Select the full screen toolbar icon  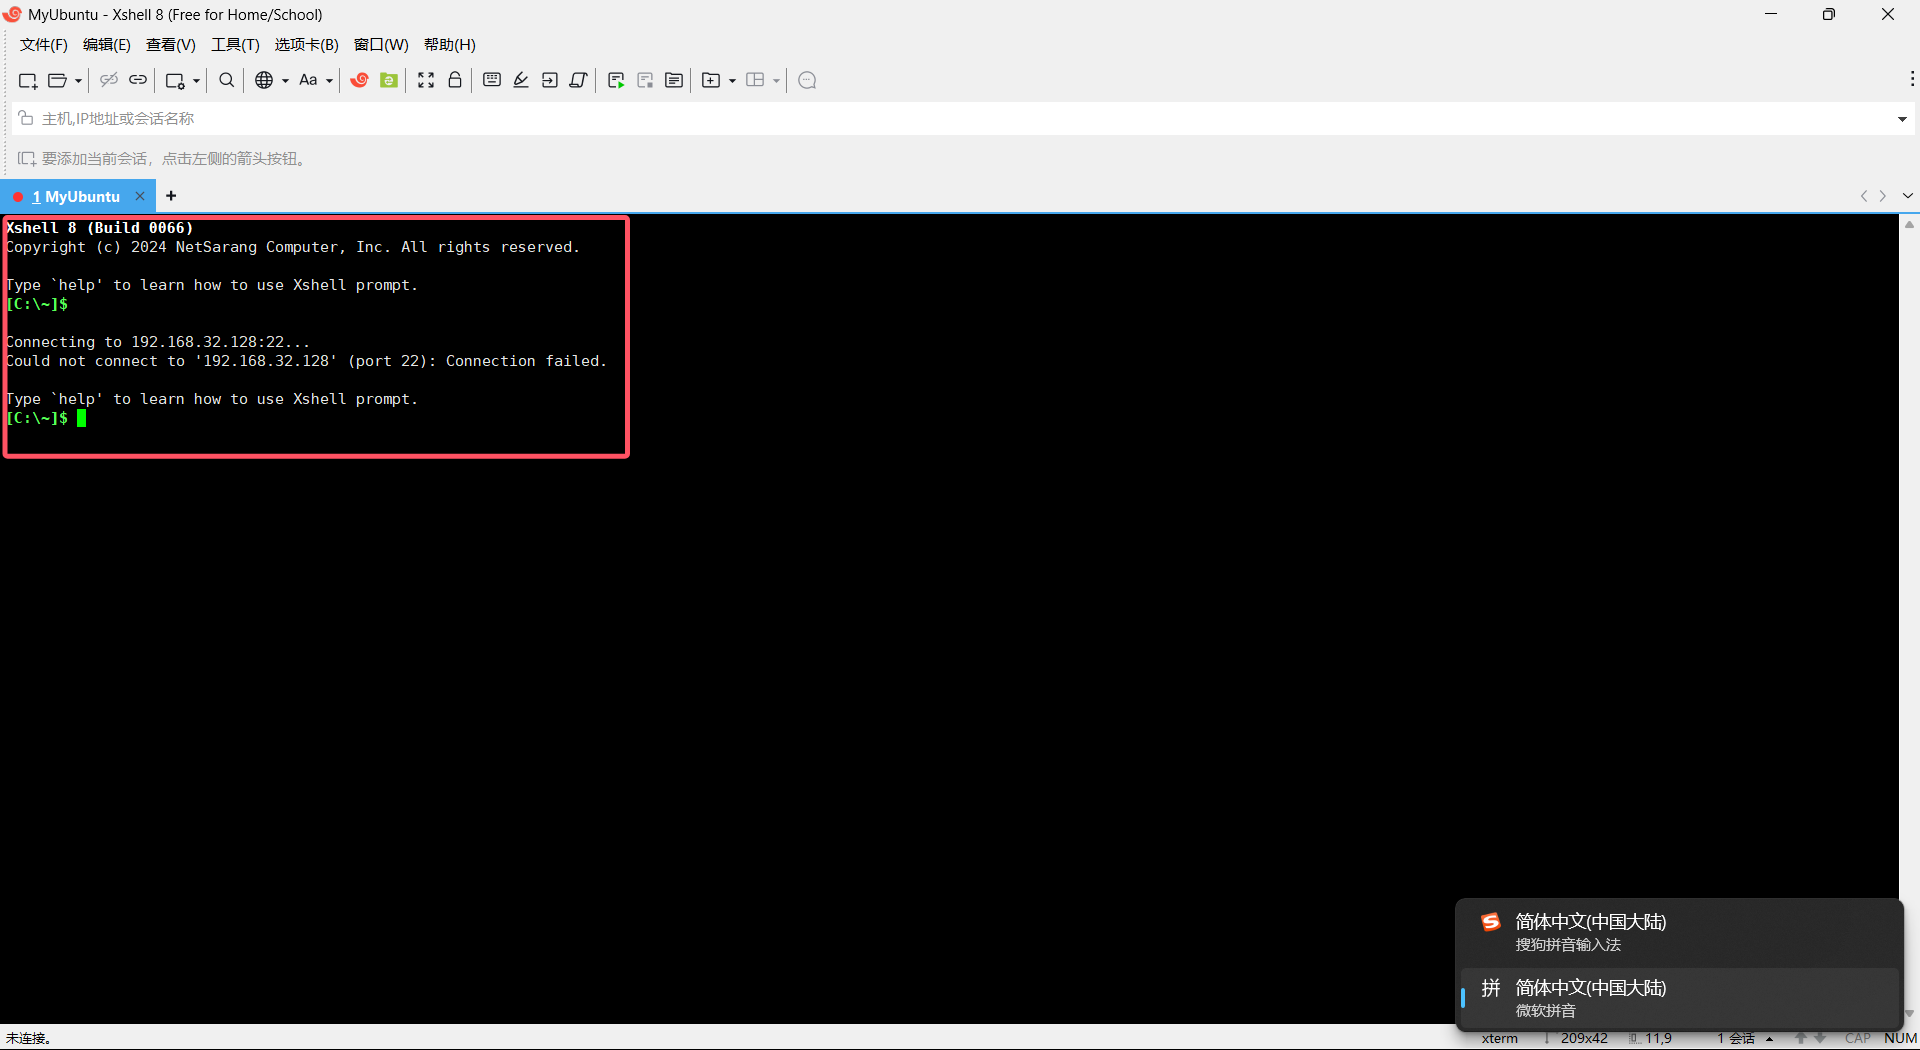coord(426,80)
